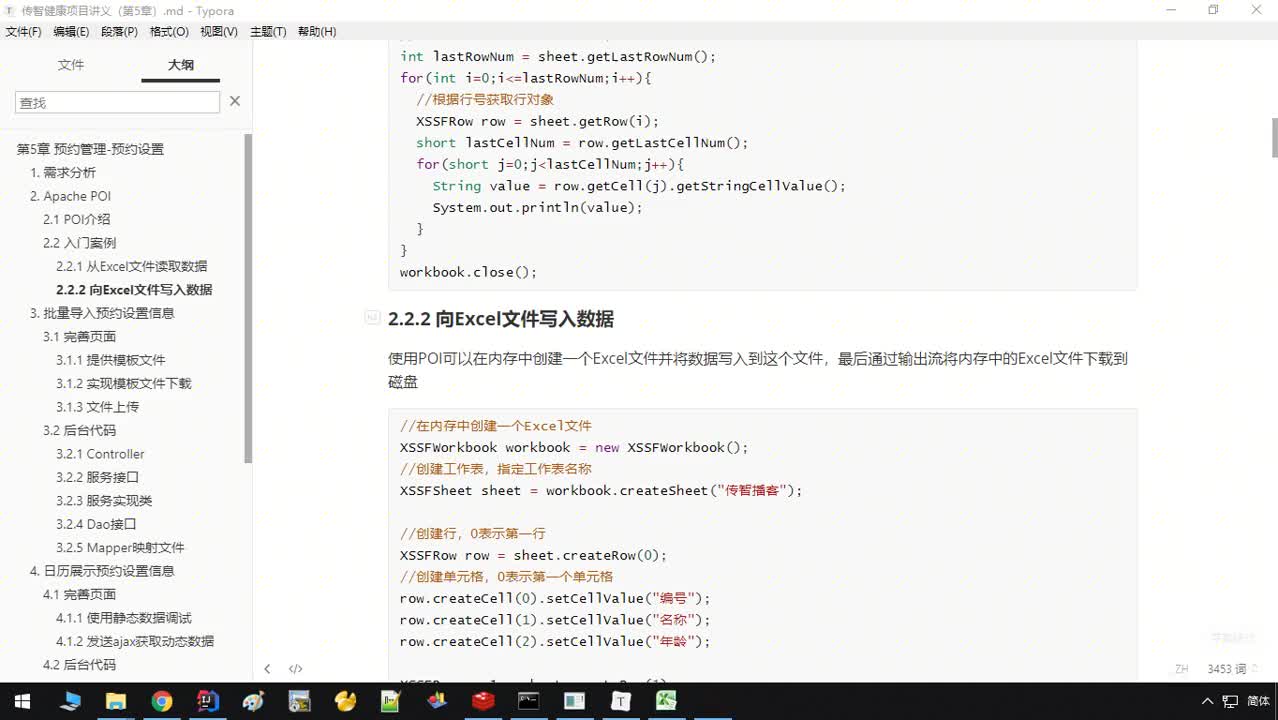Screen dimensions: 1278x720
Task: Open the 主题(T) menu
Action: (268, 32)
